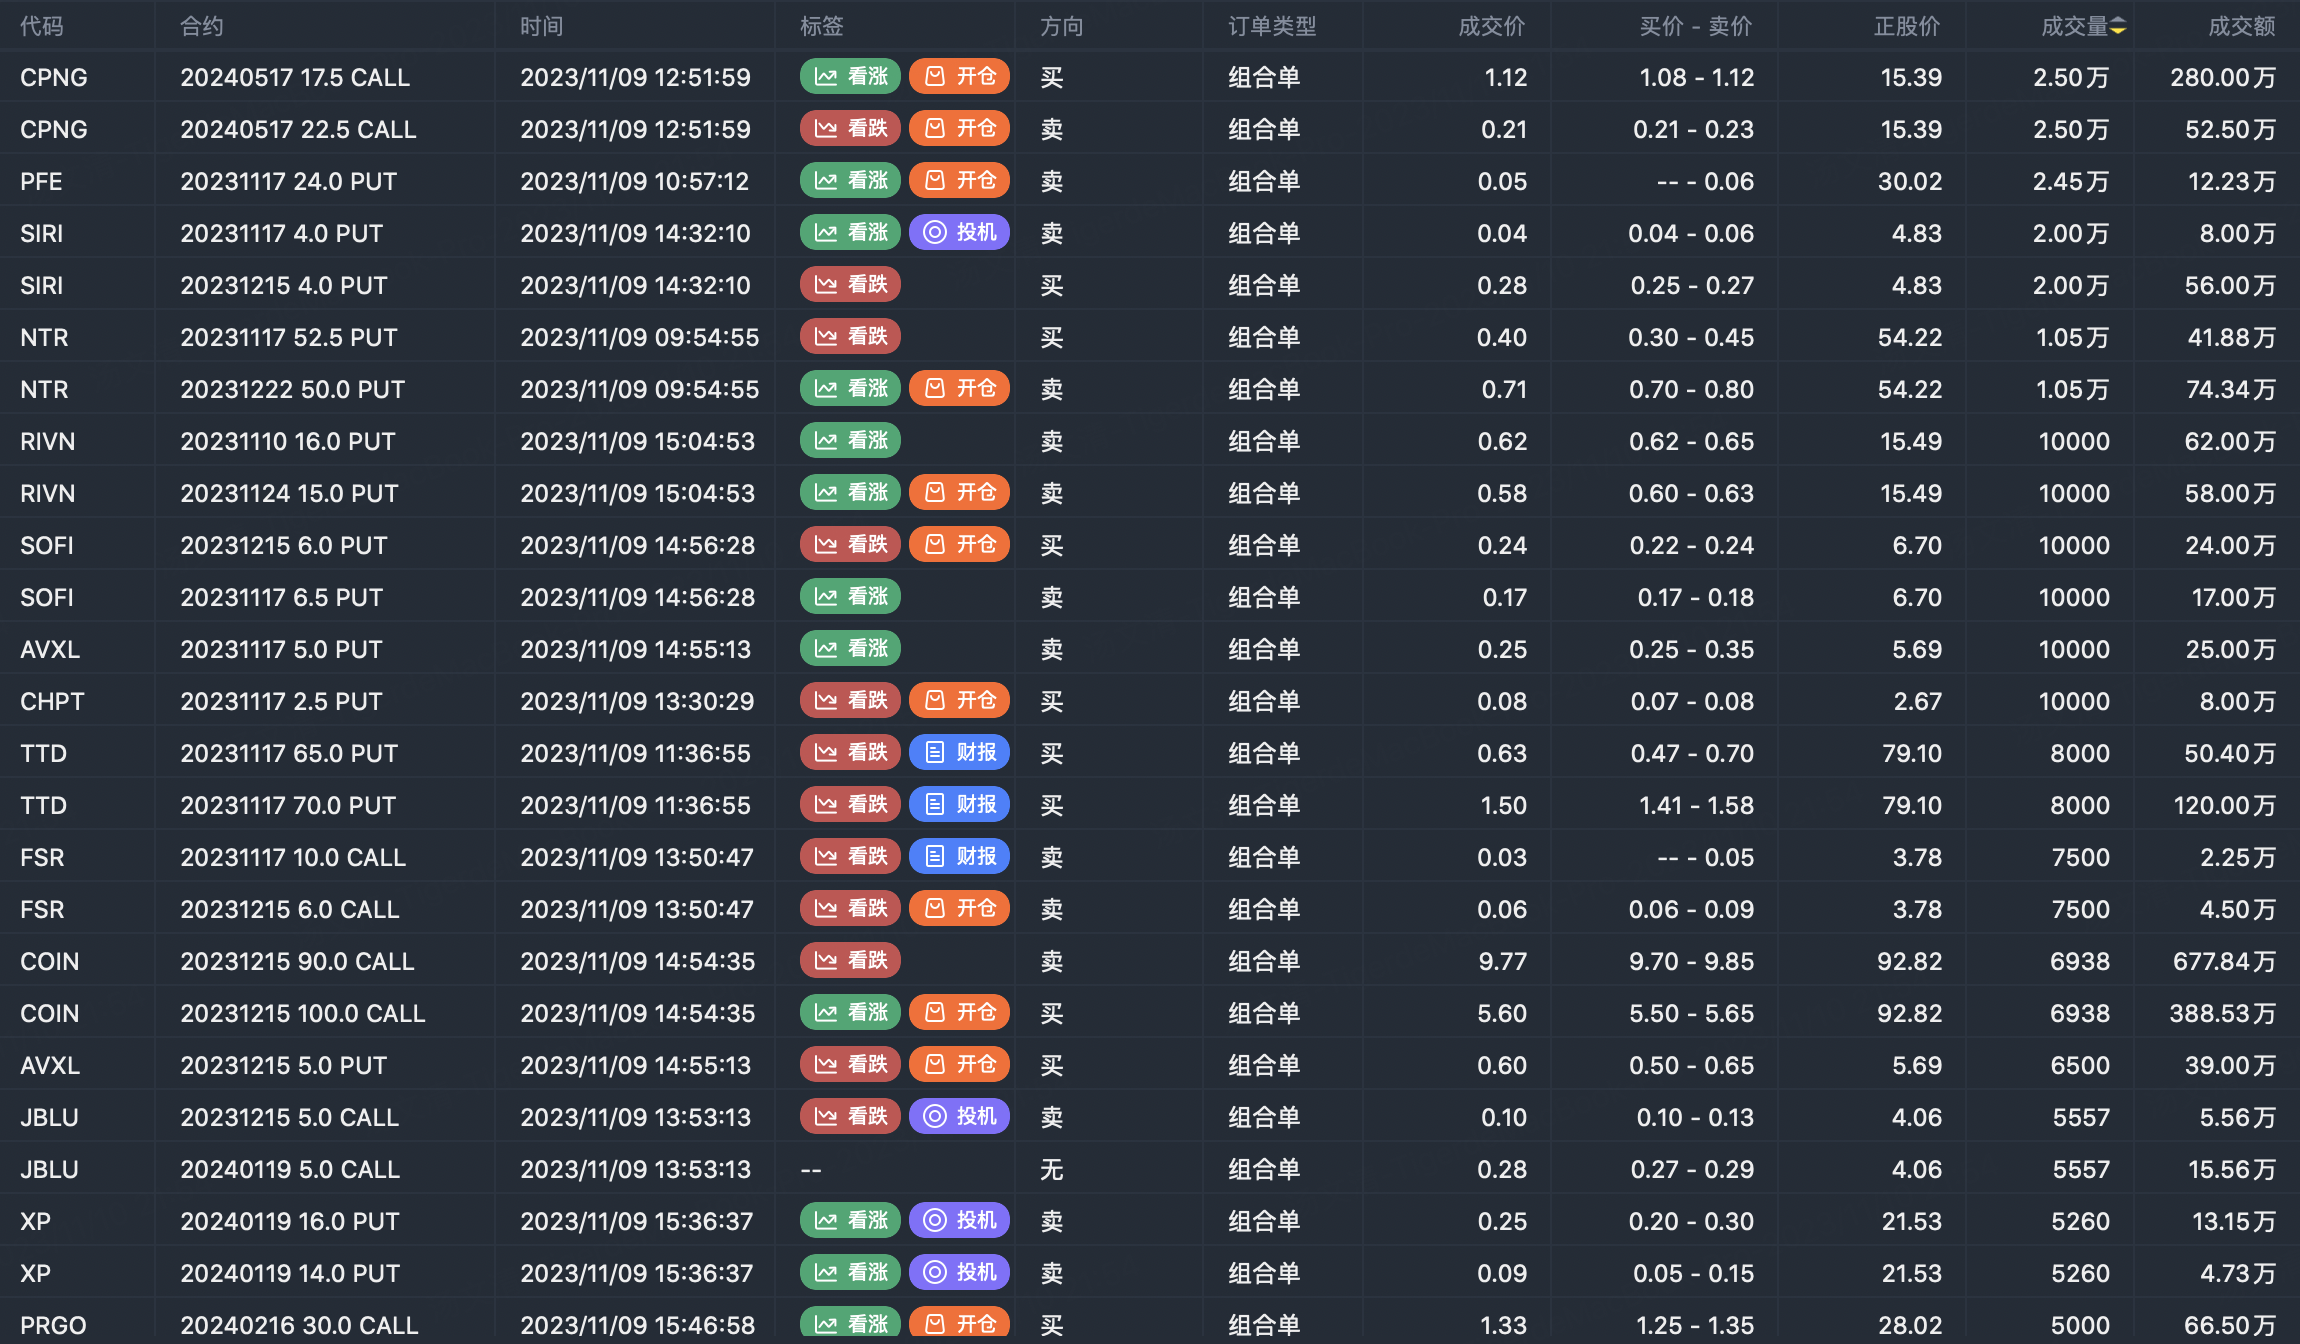
Task: Click 看涨 tag on CPNG 17.5 CALL row
Action: coord(850,77)
